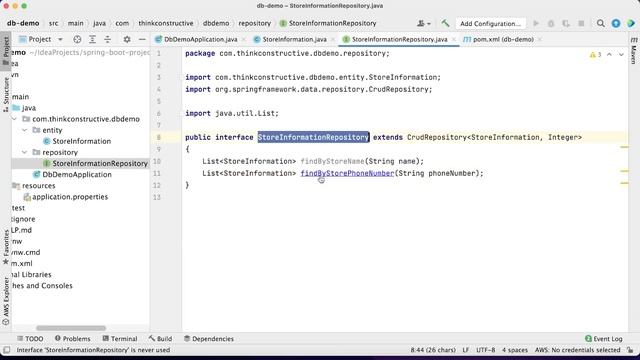
Task: Click the colorful plugin icon at toolbar end
Action: coord(631,23)
